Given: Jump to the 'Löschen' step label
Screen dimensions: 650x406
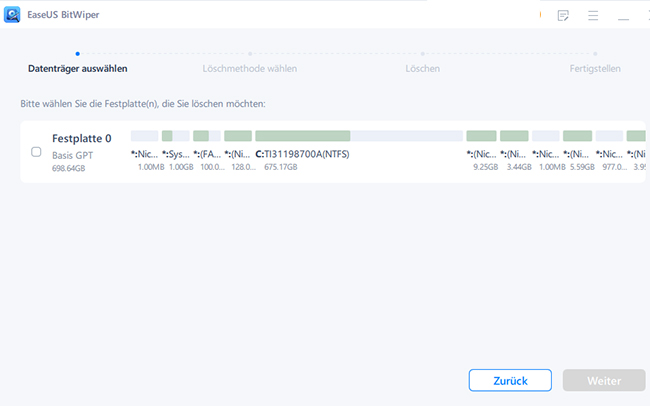Looking at the screenshot, I should [422, 69].
